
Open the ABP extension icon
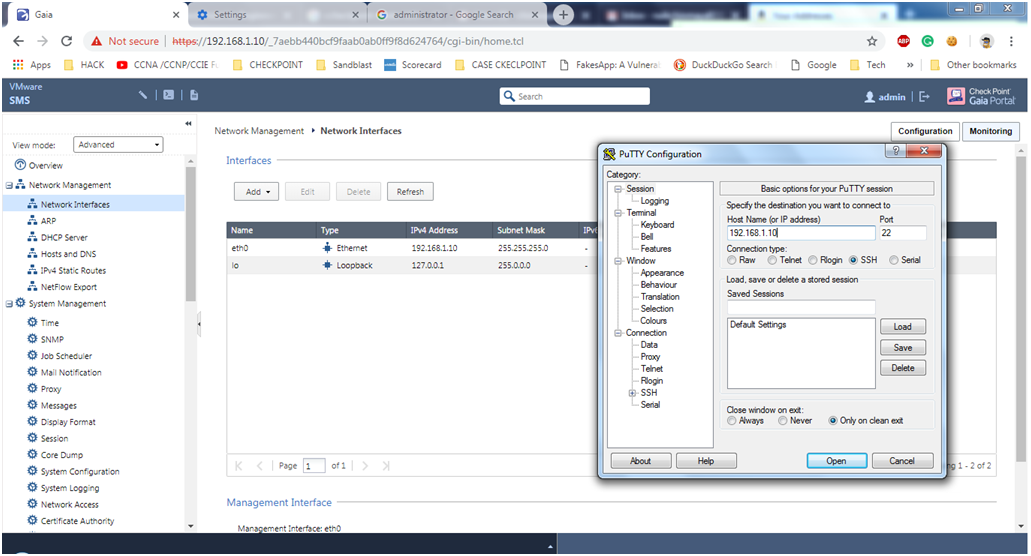pyautogui.click(x=903, y=41)
